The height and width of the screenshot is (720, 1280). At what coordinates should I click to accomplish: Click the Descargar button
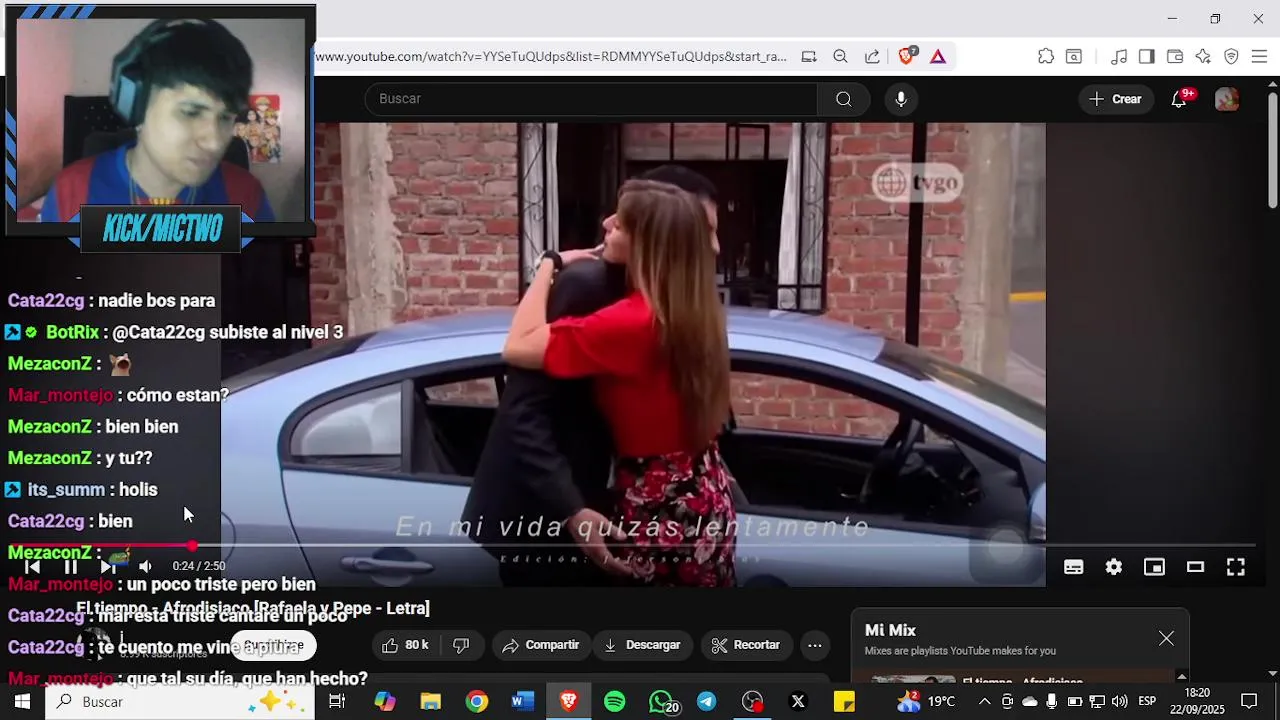[x=641, y=645]
